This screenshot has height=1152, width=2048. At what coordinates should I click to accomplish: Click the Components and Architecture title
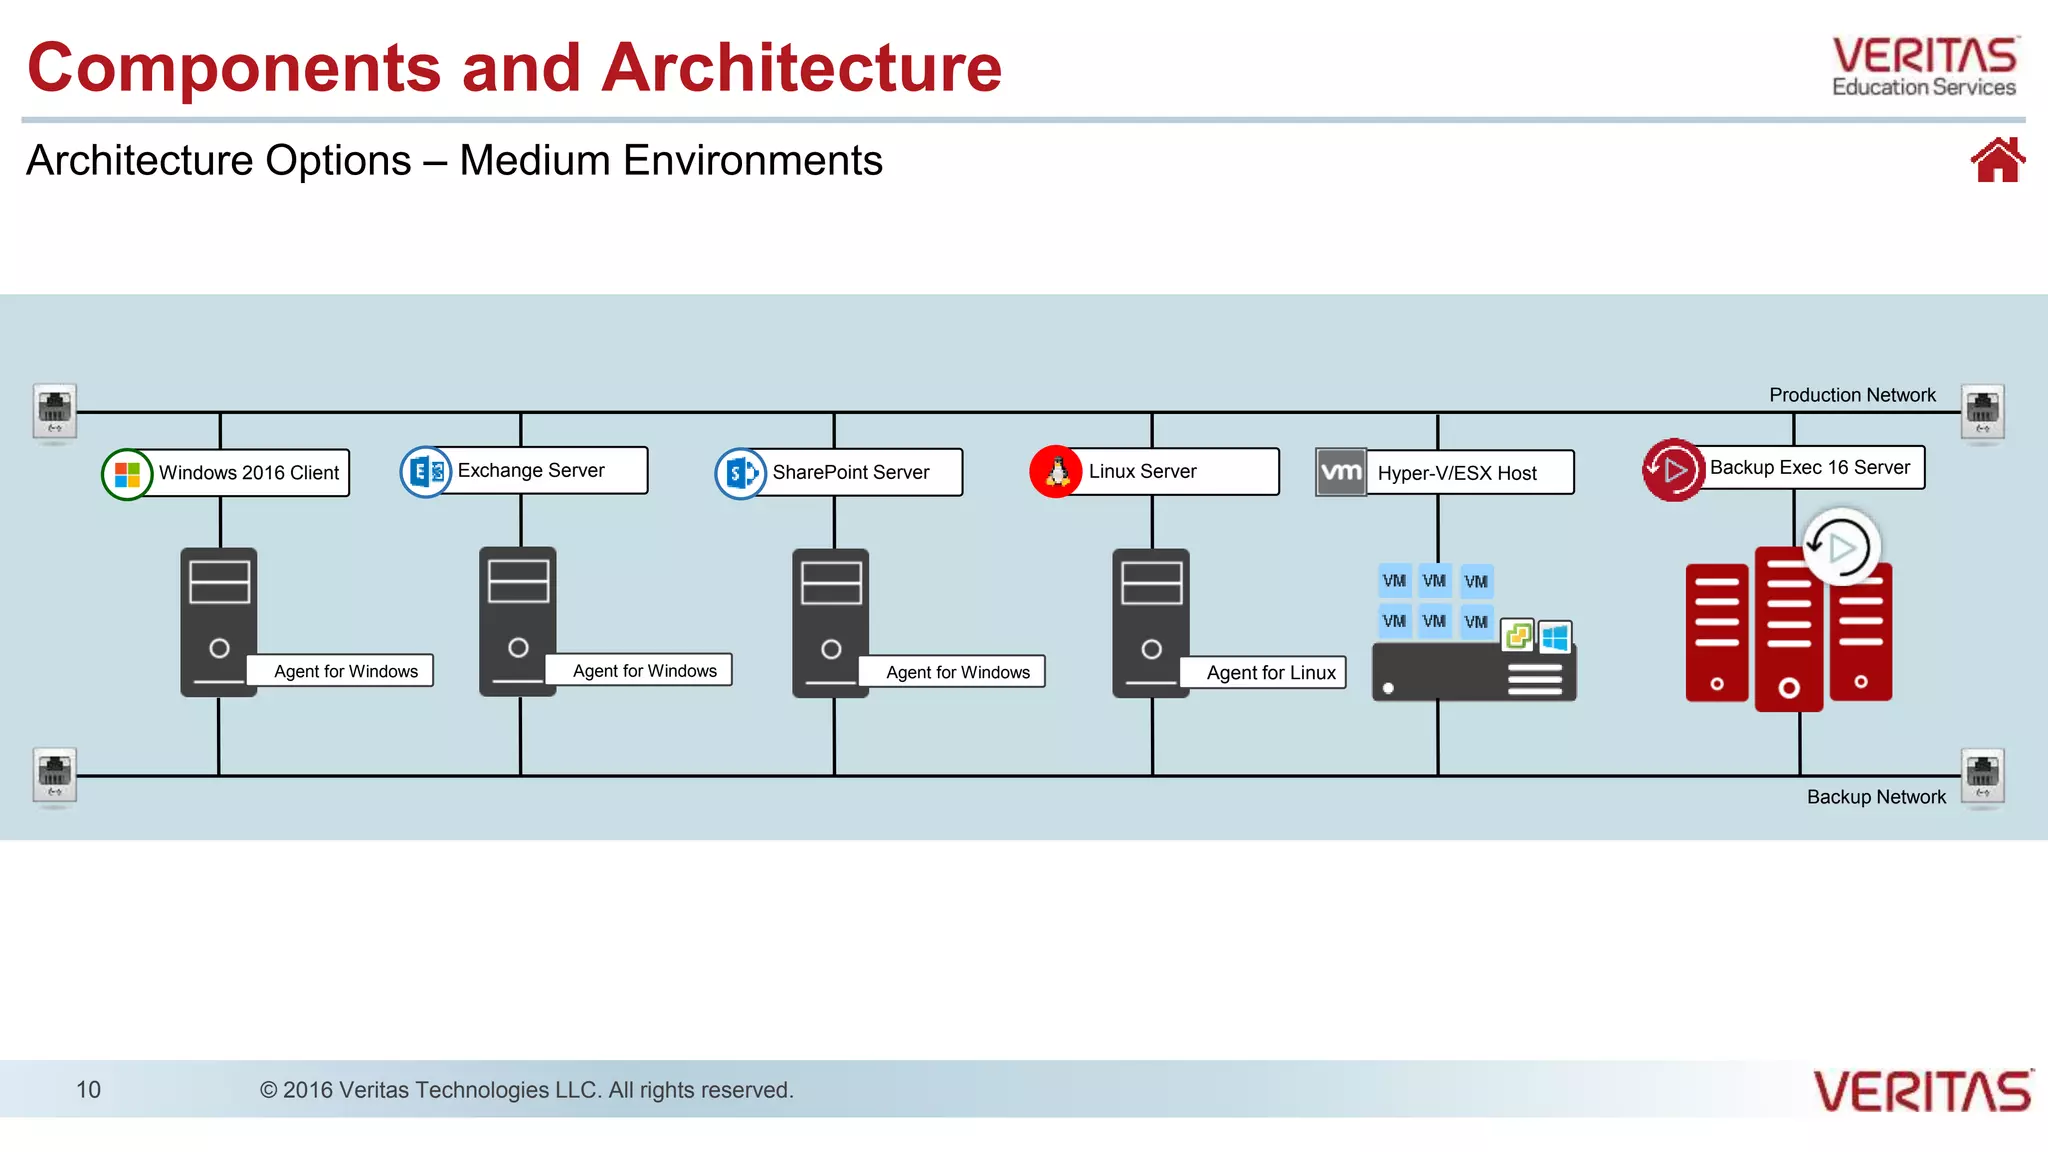(514, 68)
